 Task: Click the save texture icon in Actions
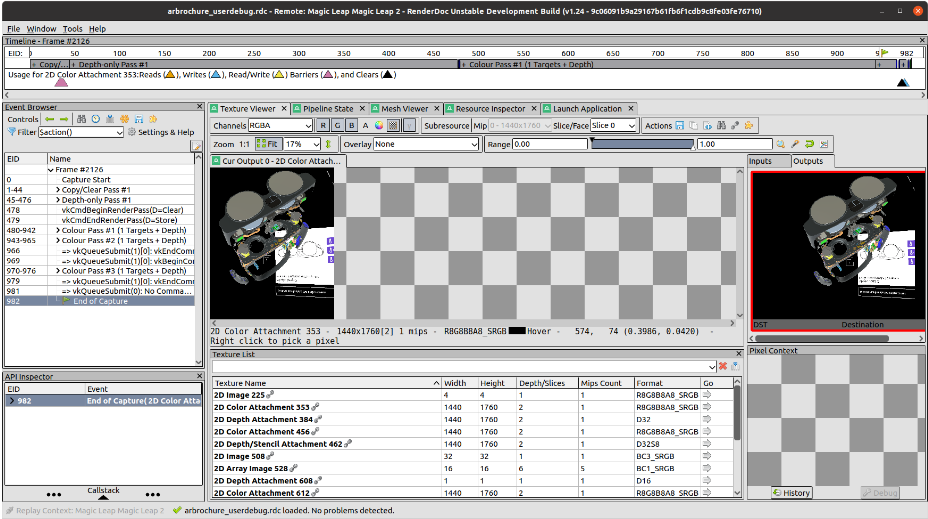679,125
